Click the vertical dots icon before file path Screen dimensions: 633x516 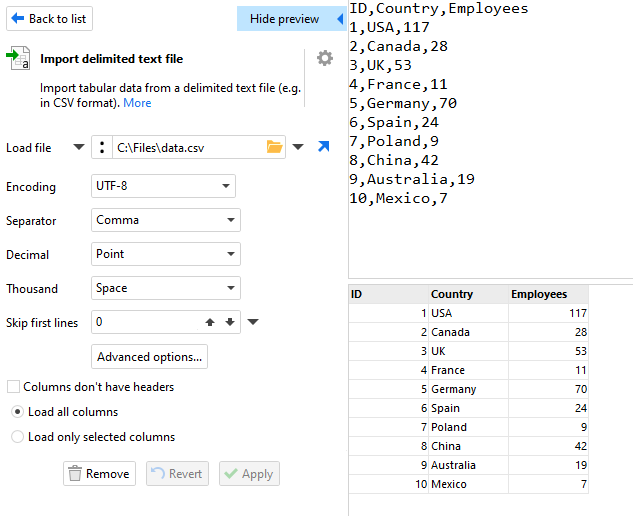pyautogui.click(x=102, y=147)
